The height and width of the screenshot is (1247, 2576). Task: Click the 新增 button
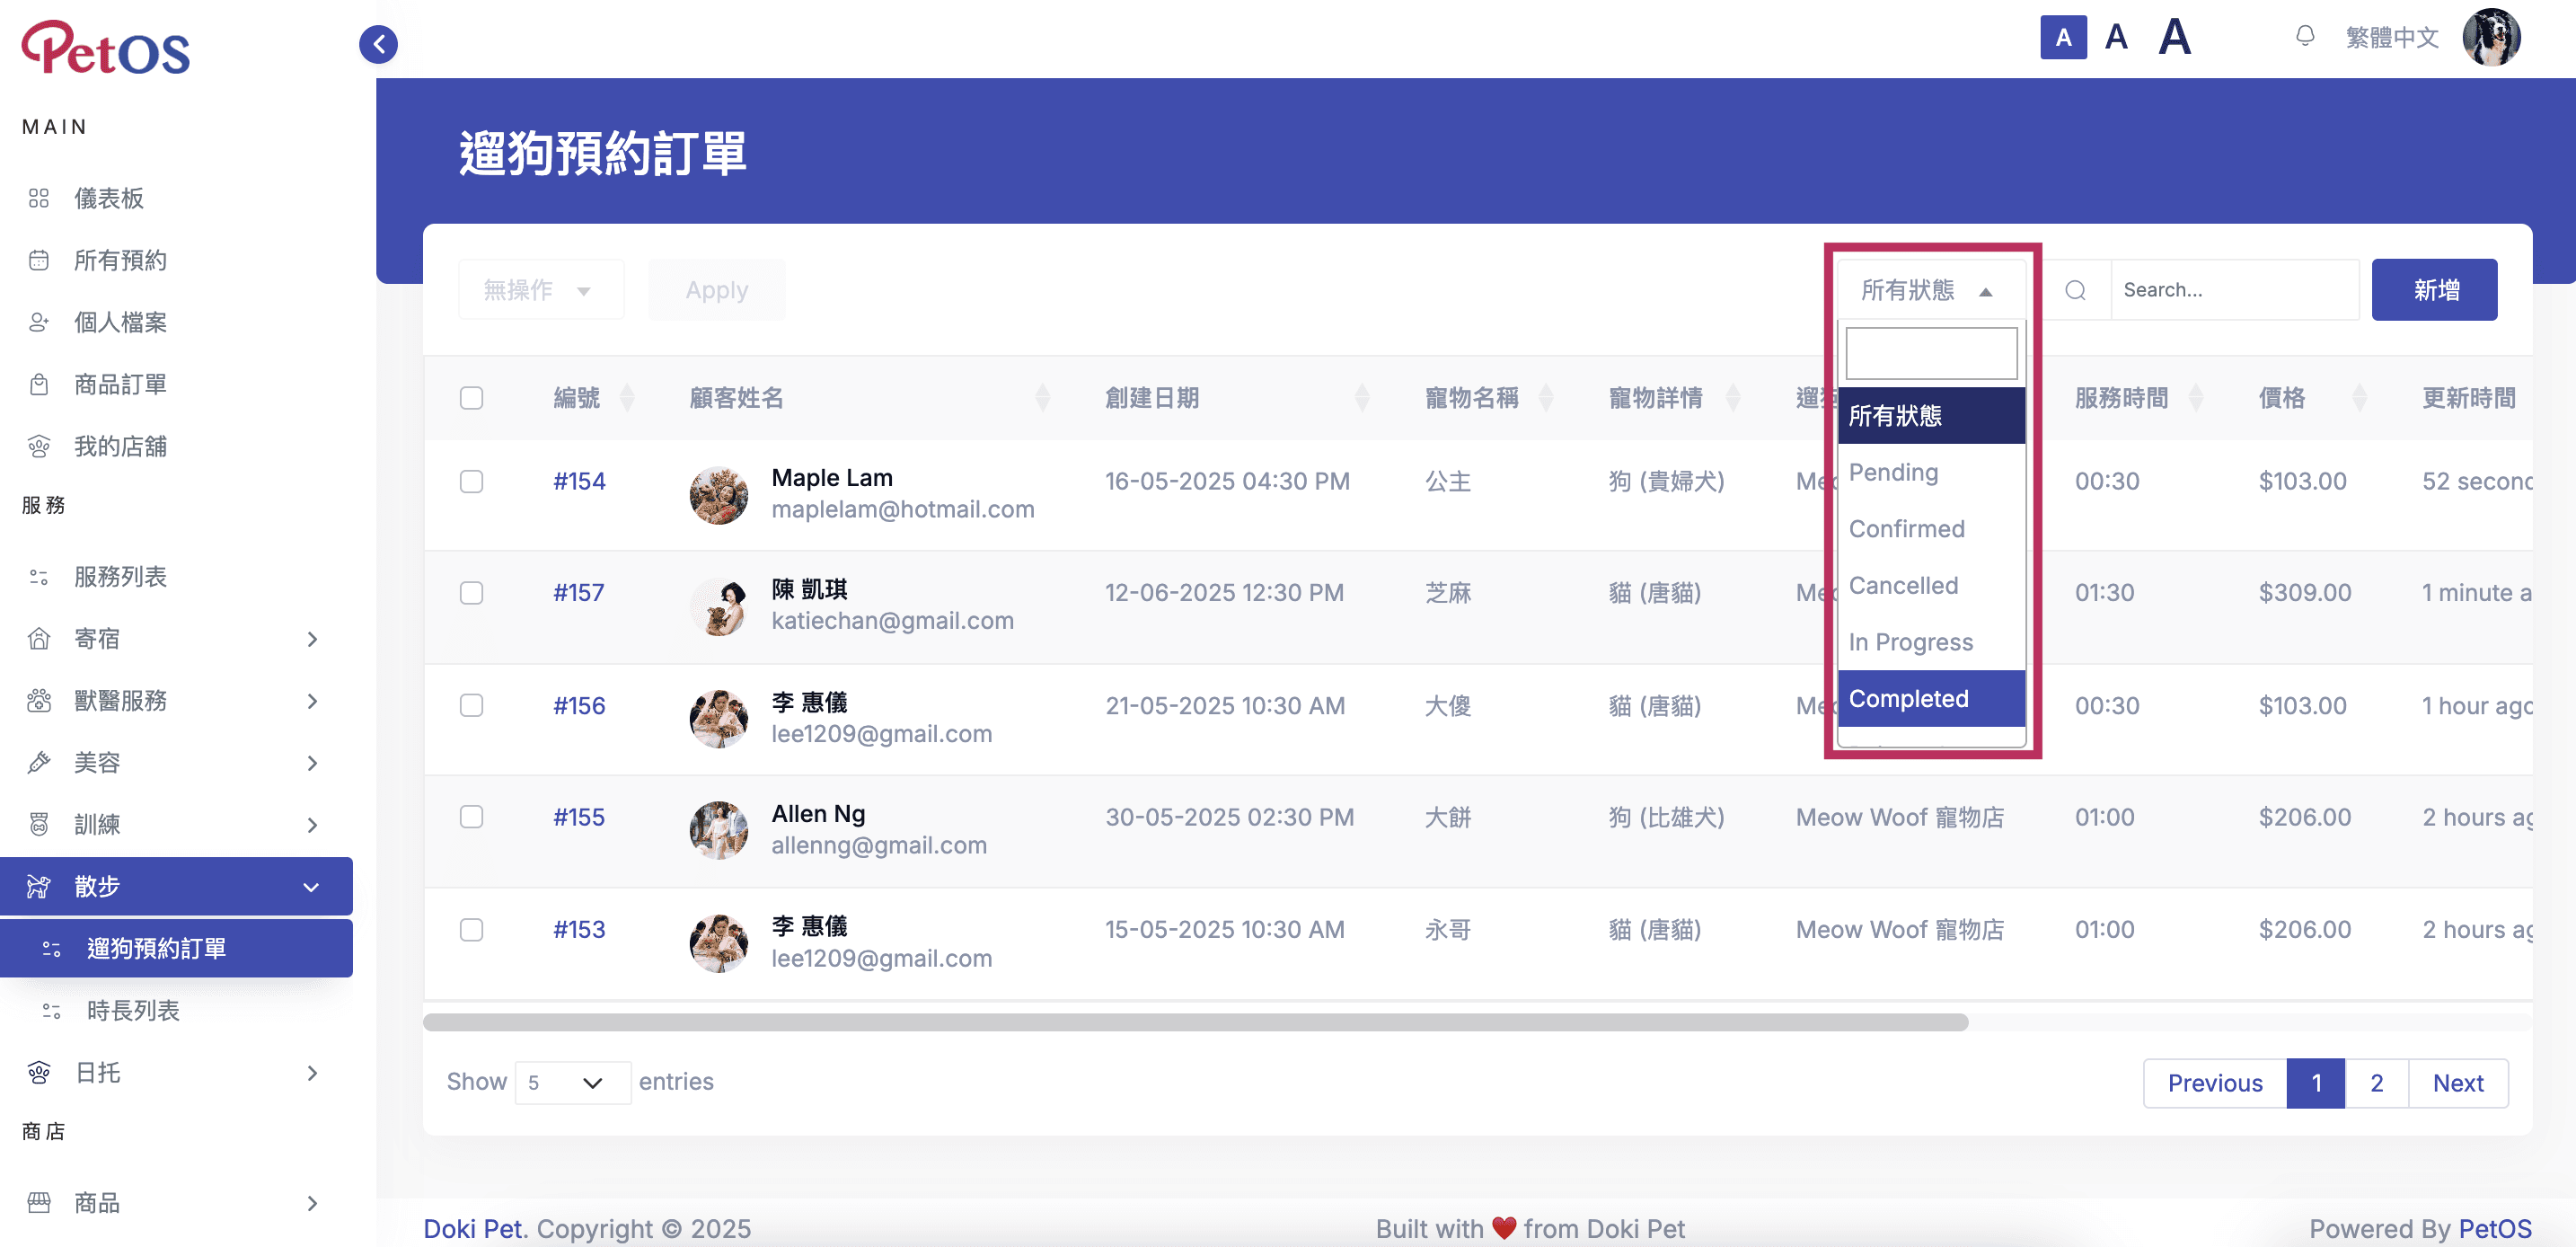click(2434, 290)
